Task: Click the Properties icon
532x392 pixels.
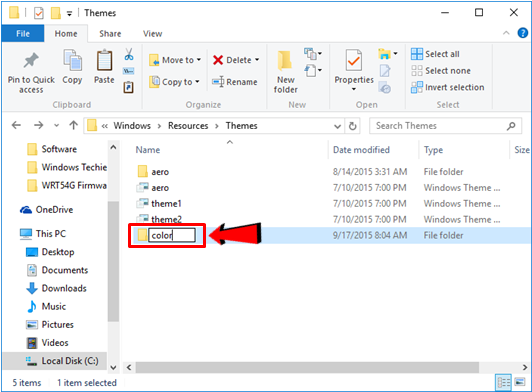Action: pos(354,60)
